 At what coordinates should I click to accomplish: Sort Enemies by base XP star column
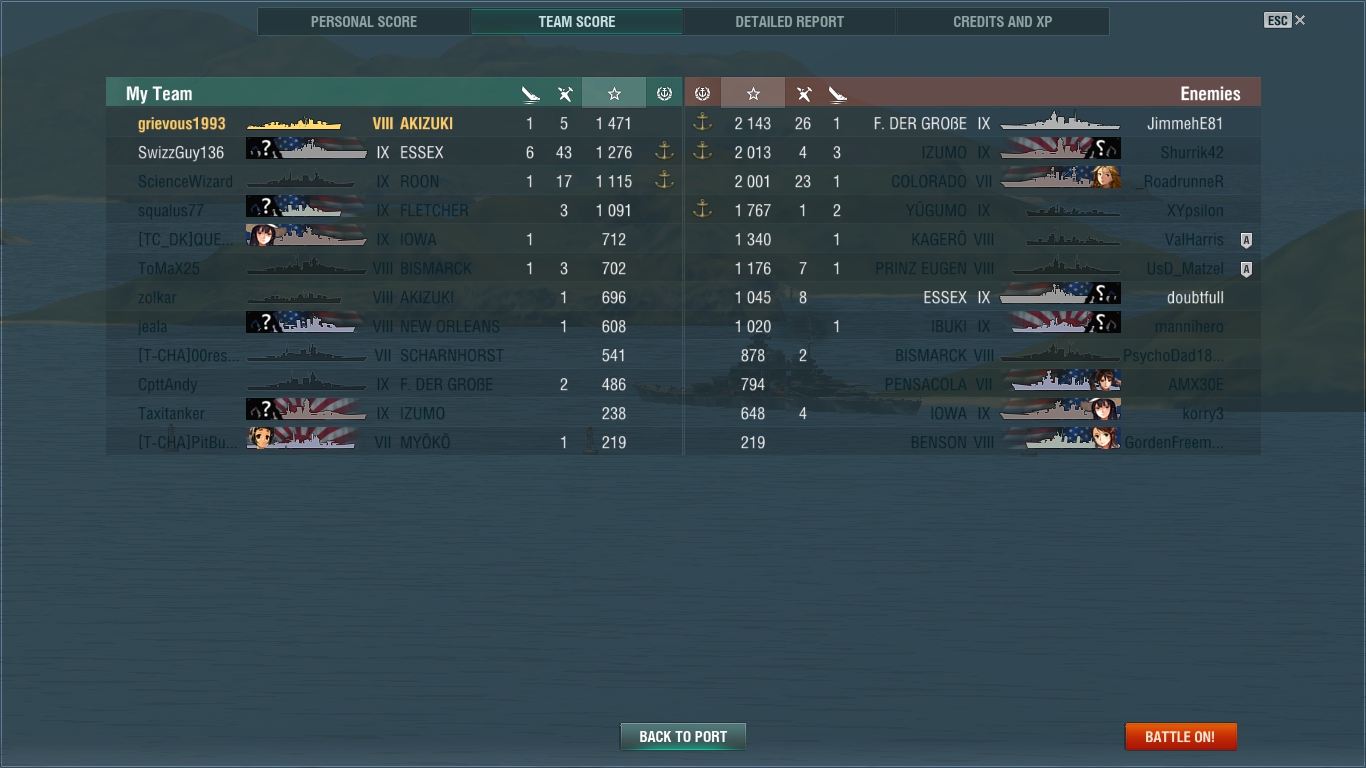click(753, 93)
